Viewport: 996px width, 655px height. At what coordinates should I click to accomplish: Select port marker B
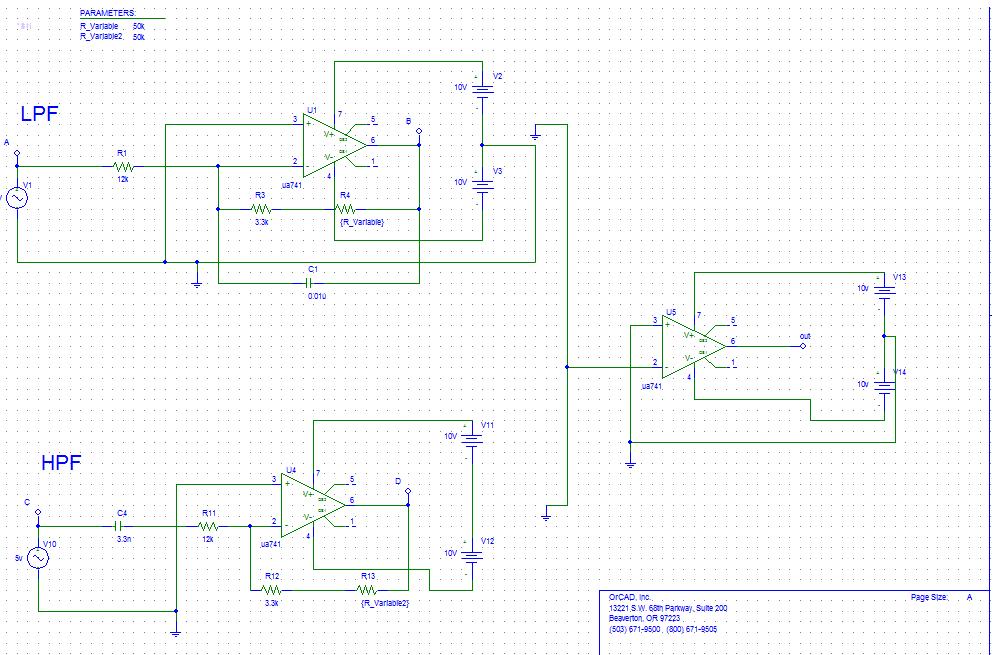[x=419, y=132]
